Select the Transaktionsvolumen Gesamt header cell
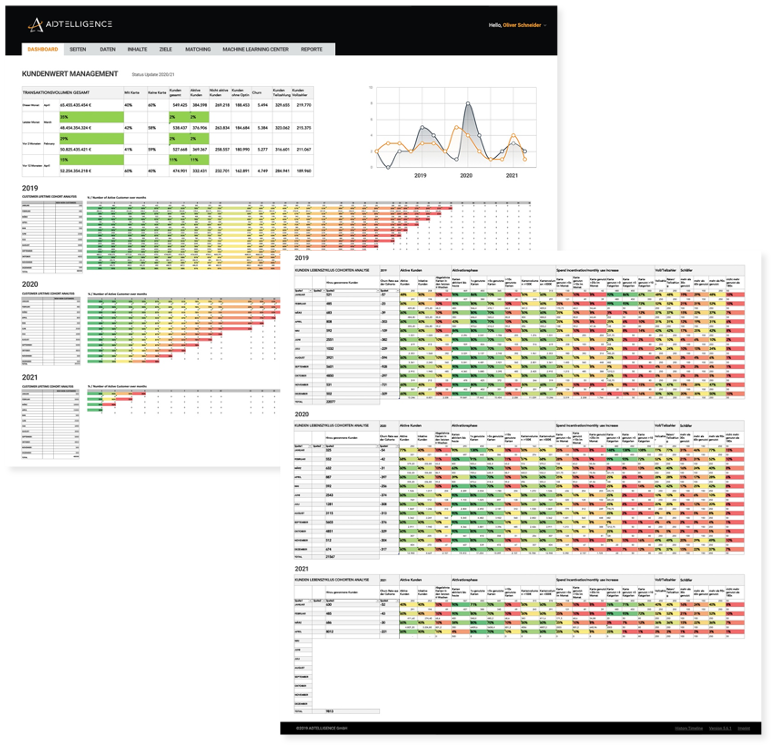 click(72, 92)
